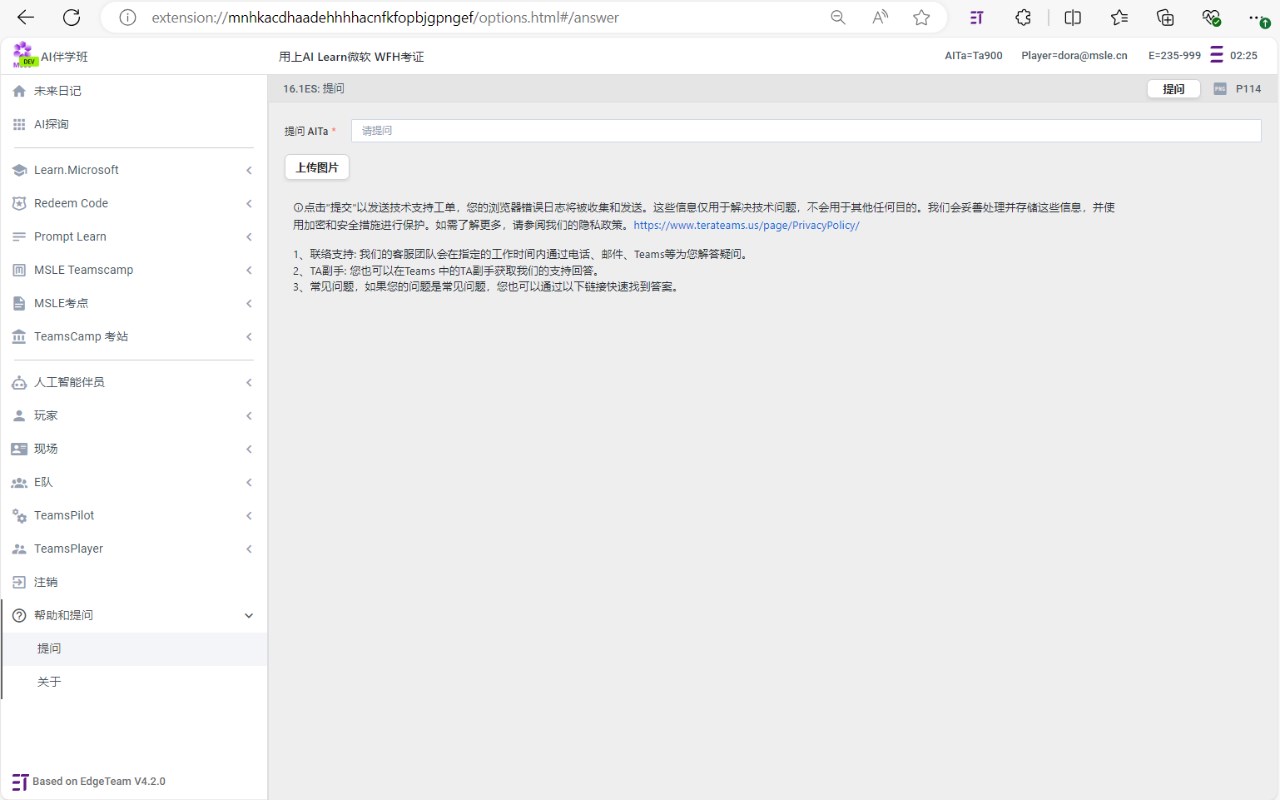Expand the Prompt Learn chevron
This screenshot has width=1280, height=800.
(x=249, y=237)
